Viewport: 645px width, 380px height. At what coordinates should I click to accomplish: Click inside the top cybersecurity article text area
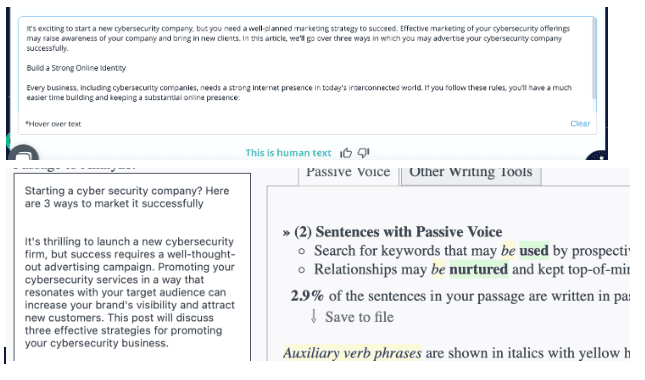(x=306, y=64)
